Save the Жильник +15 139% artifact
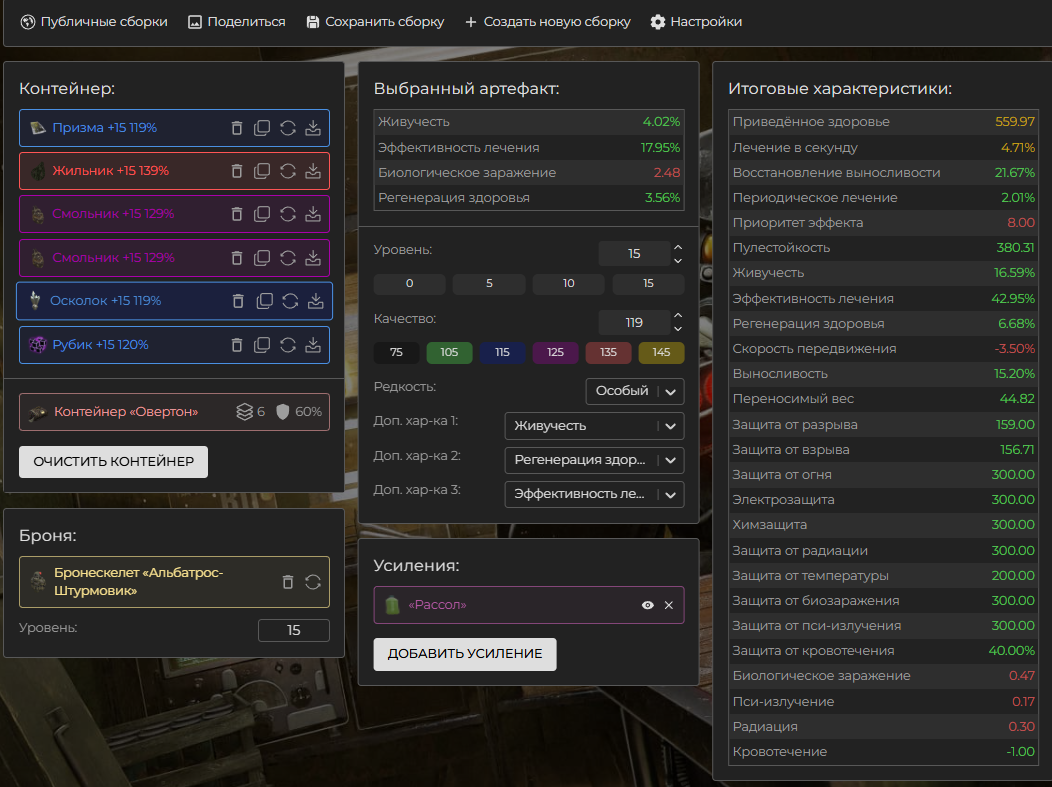 pyautogui.click(x=313, y=171)
